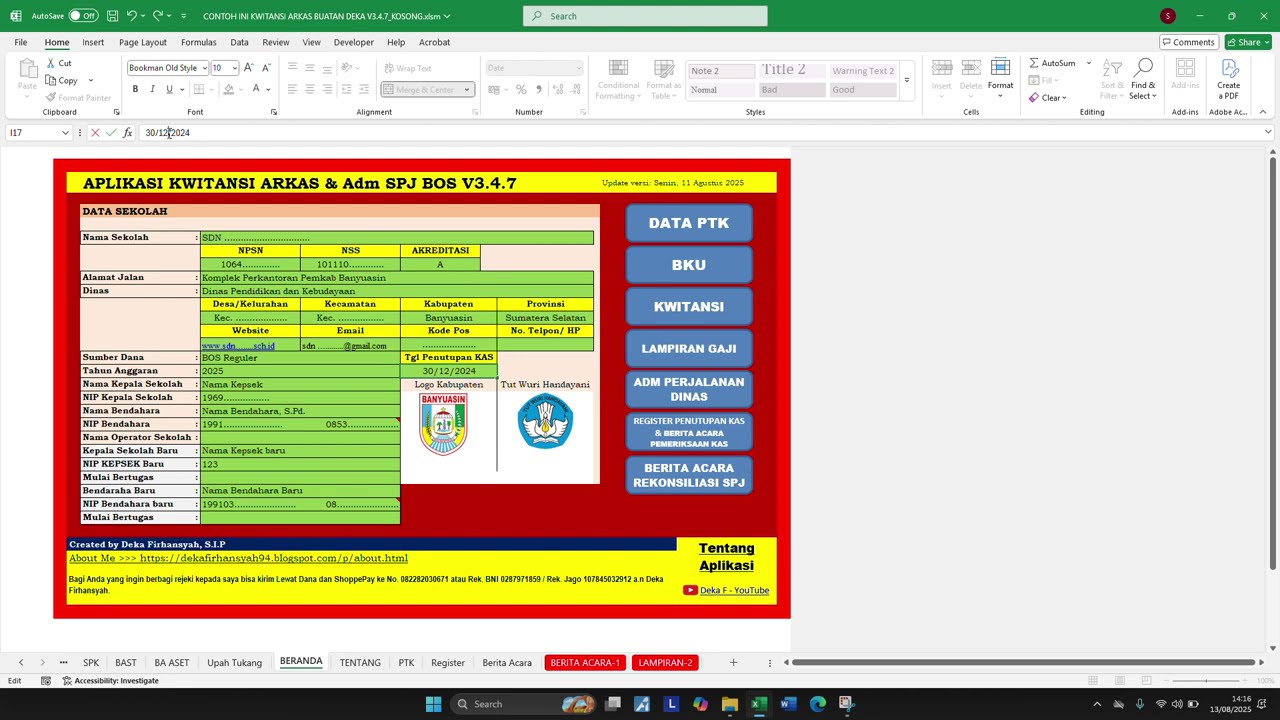Click the Tentang Aplikasi link
The image size is (1280, 720).
click(x=726, y=557)
